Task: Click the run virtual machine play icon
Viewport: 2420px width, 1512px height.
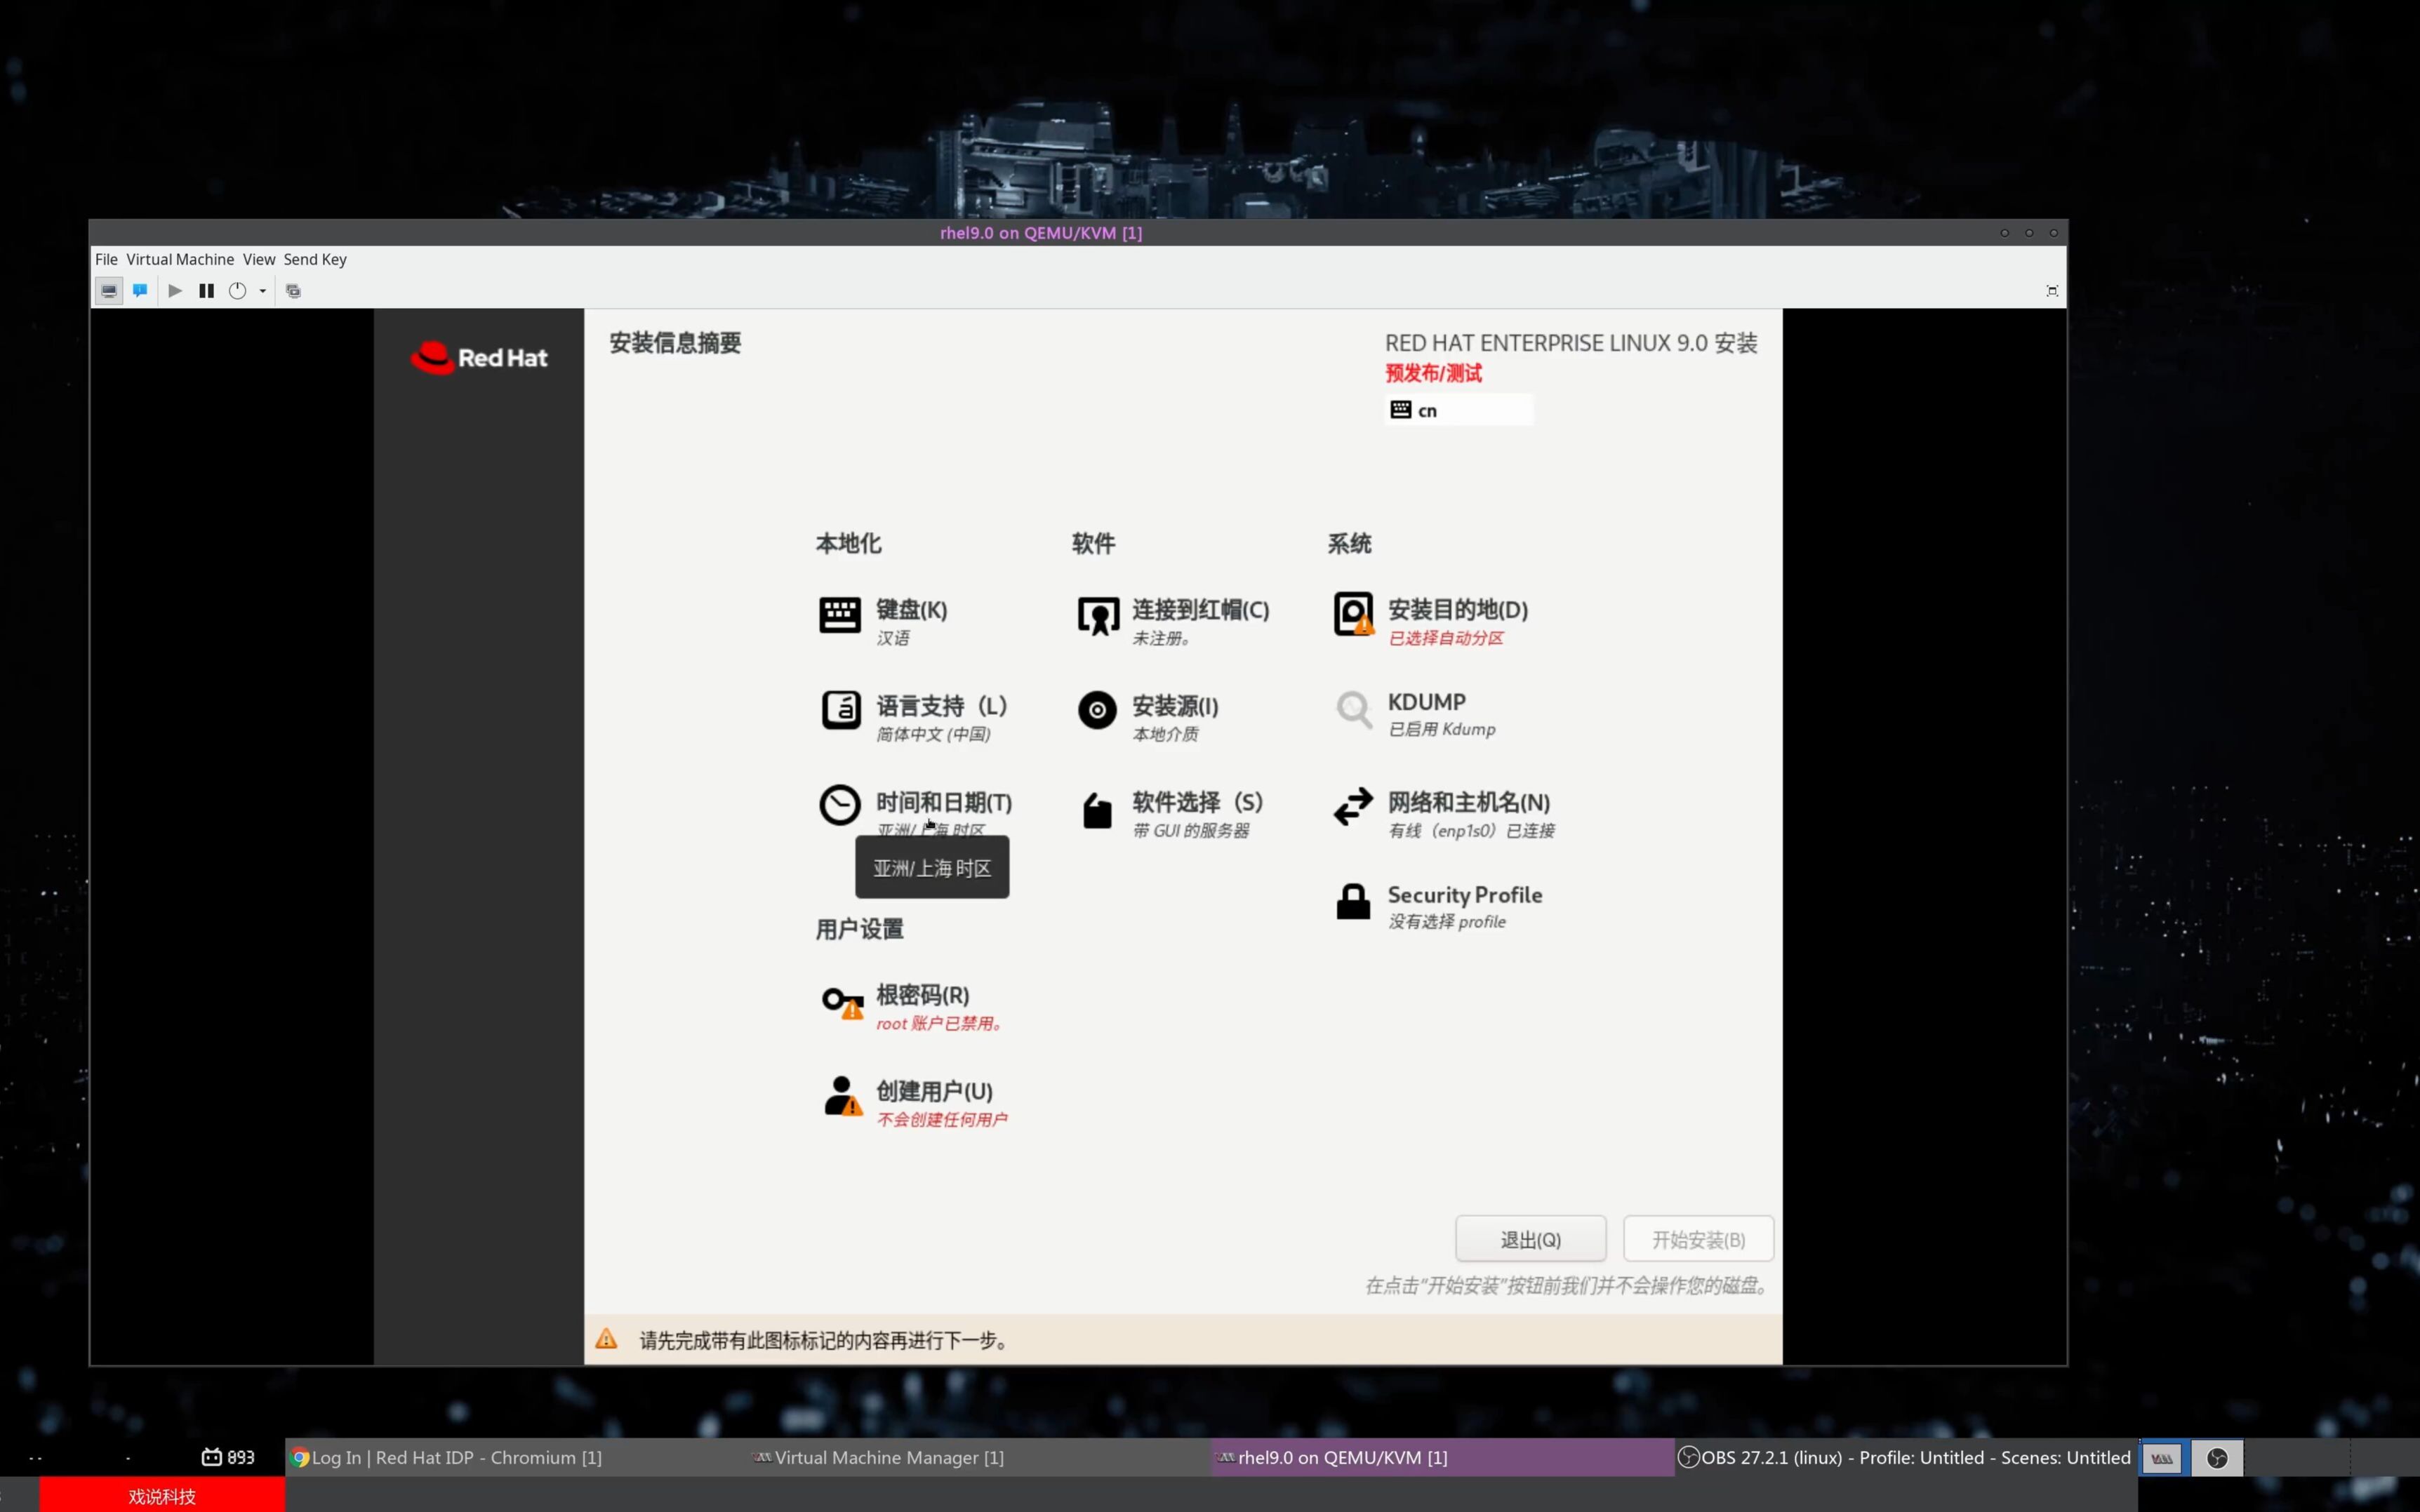Action: (175, 291)
